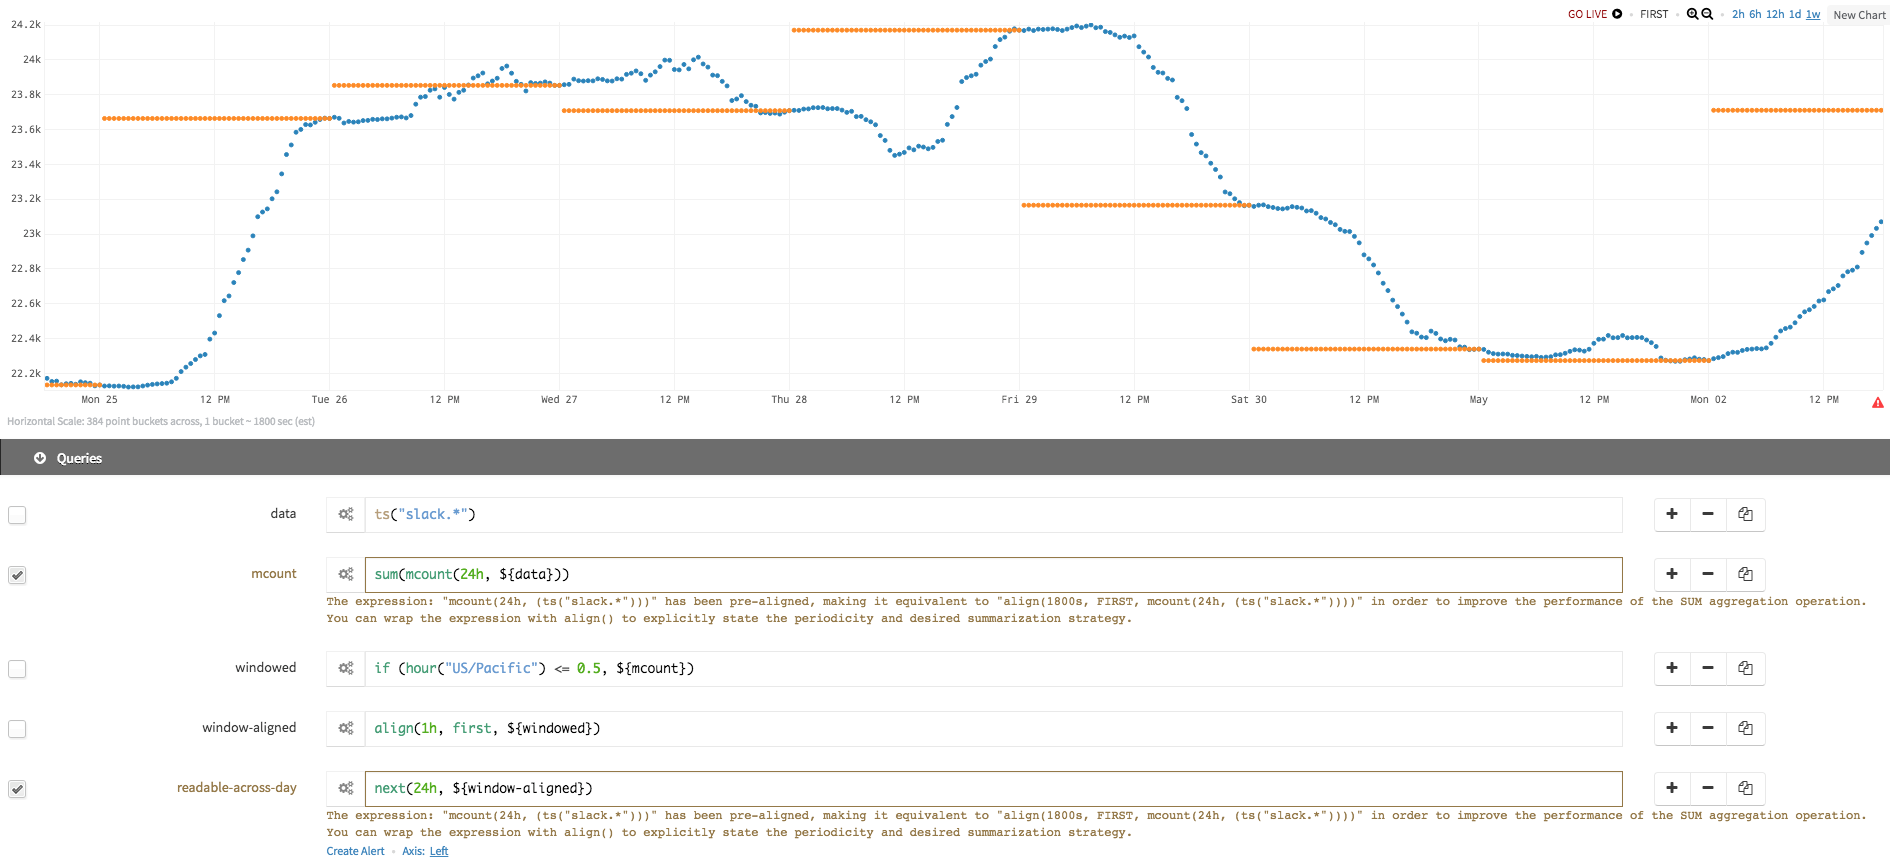Collapse the Queries section via its arrow icon
Screen dimensions: 1890x862
[40, 458]
